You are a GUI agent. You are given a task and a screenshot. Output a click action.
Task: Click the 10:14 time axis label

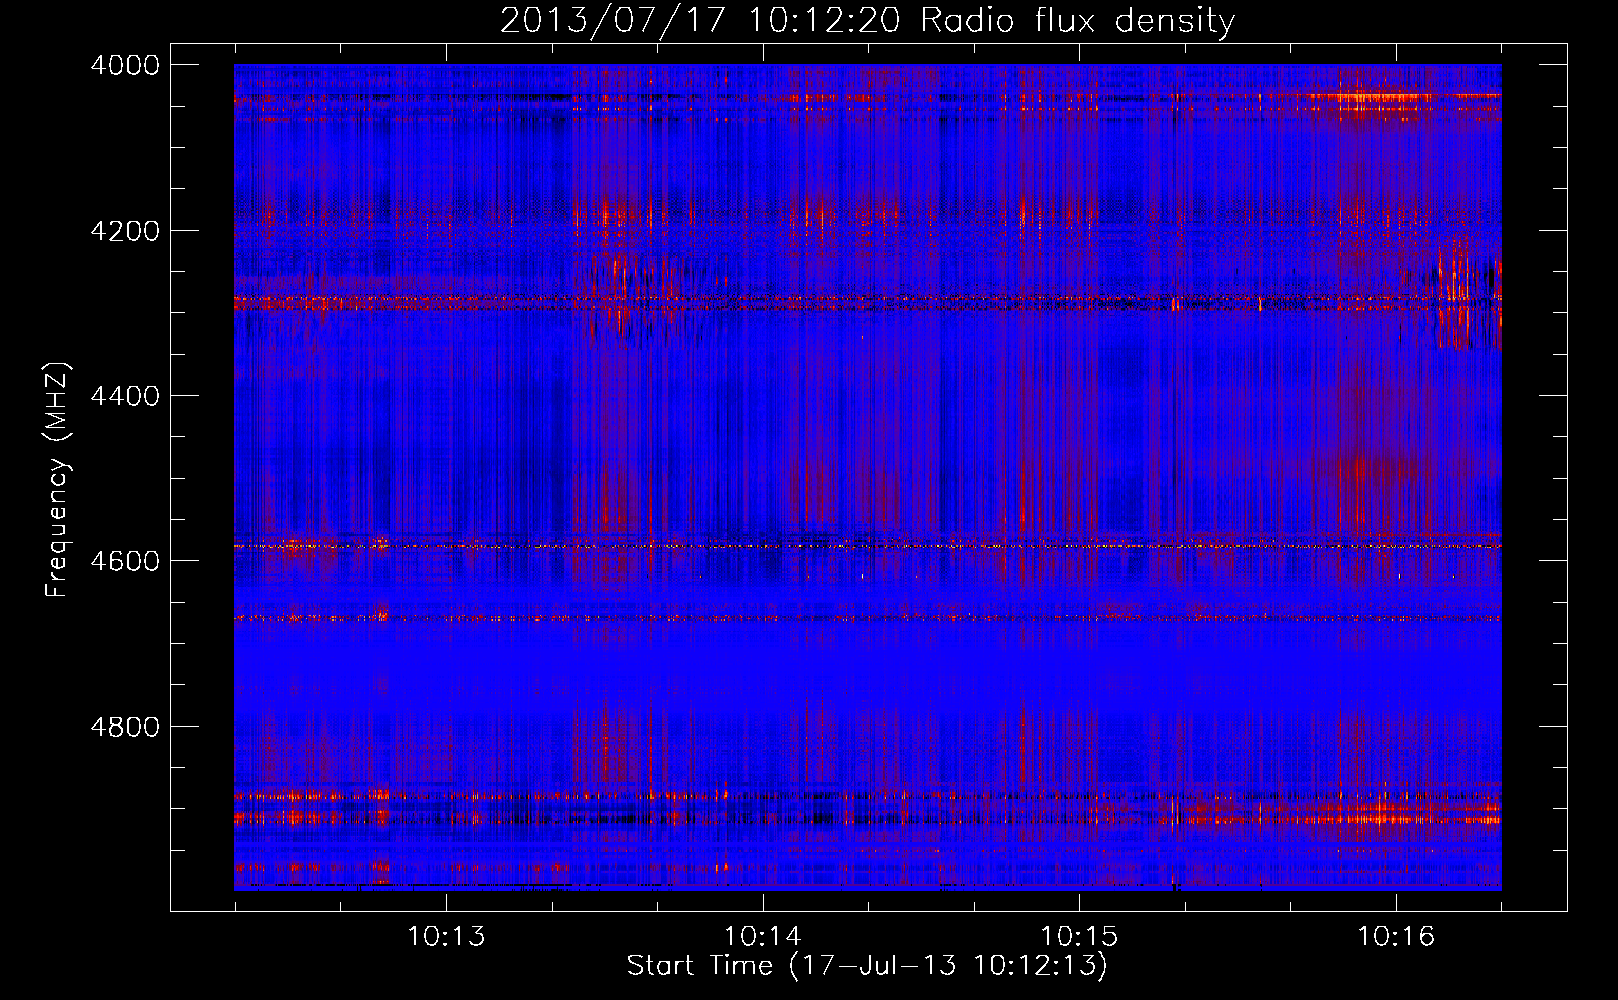763,936
